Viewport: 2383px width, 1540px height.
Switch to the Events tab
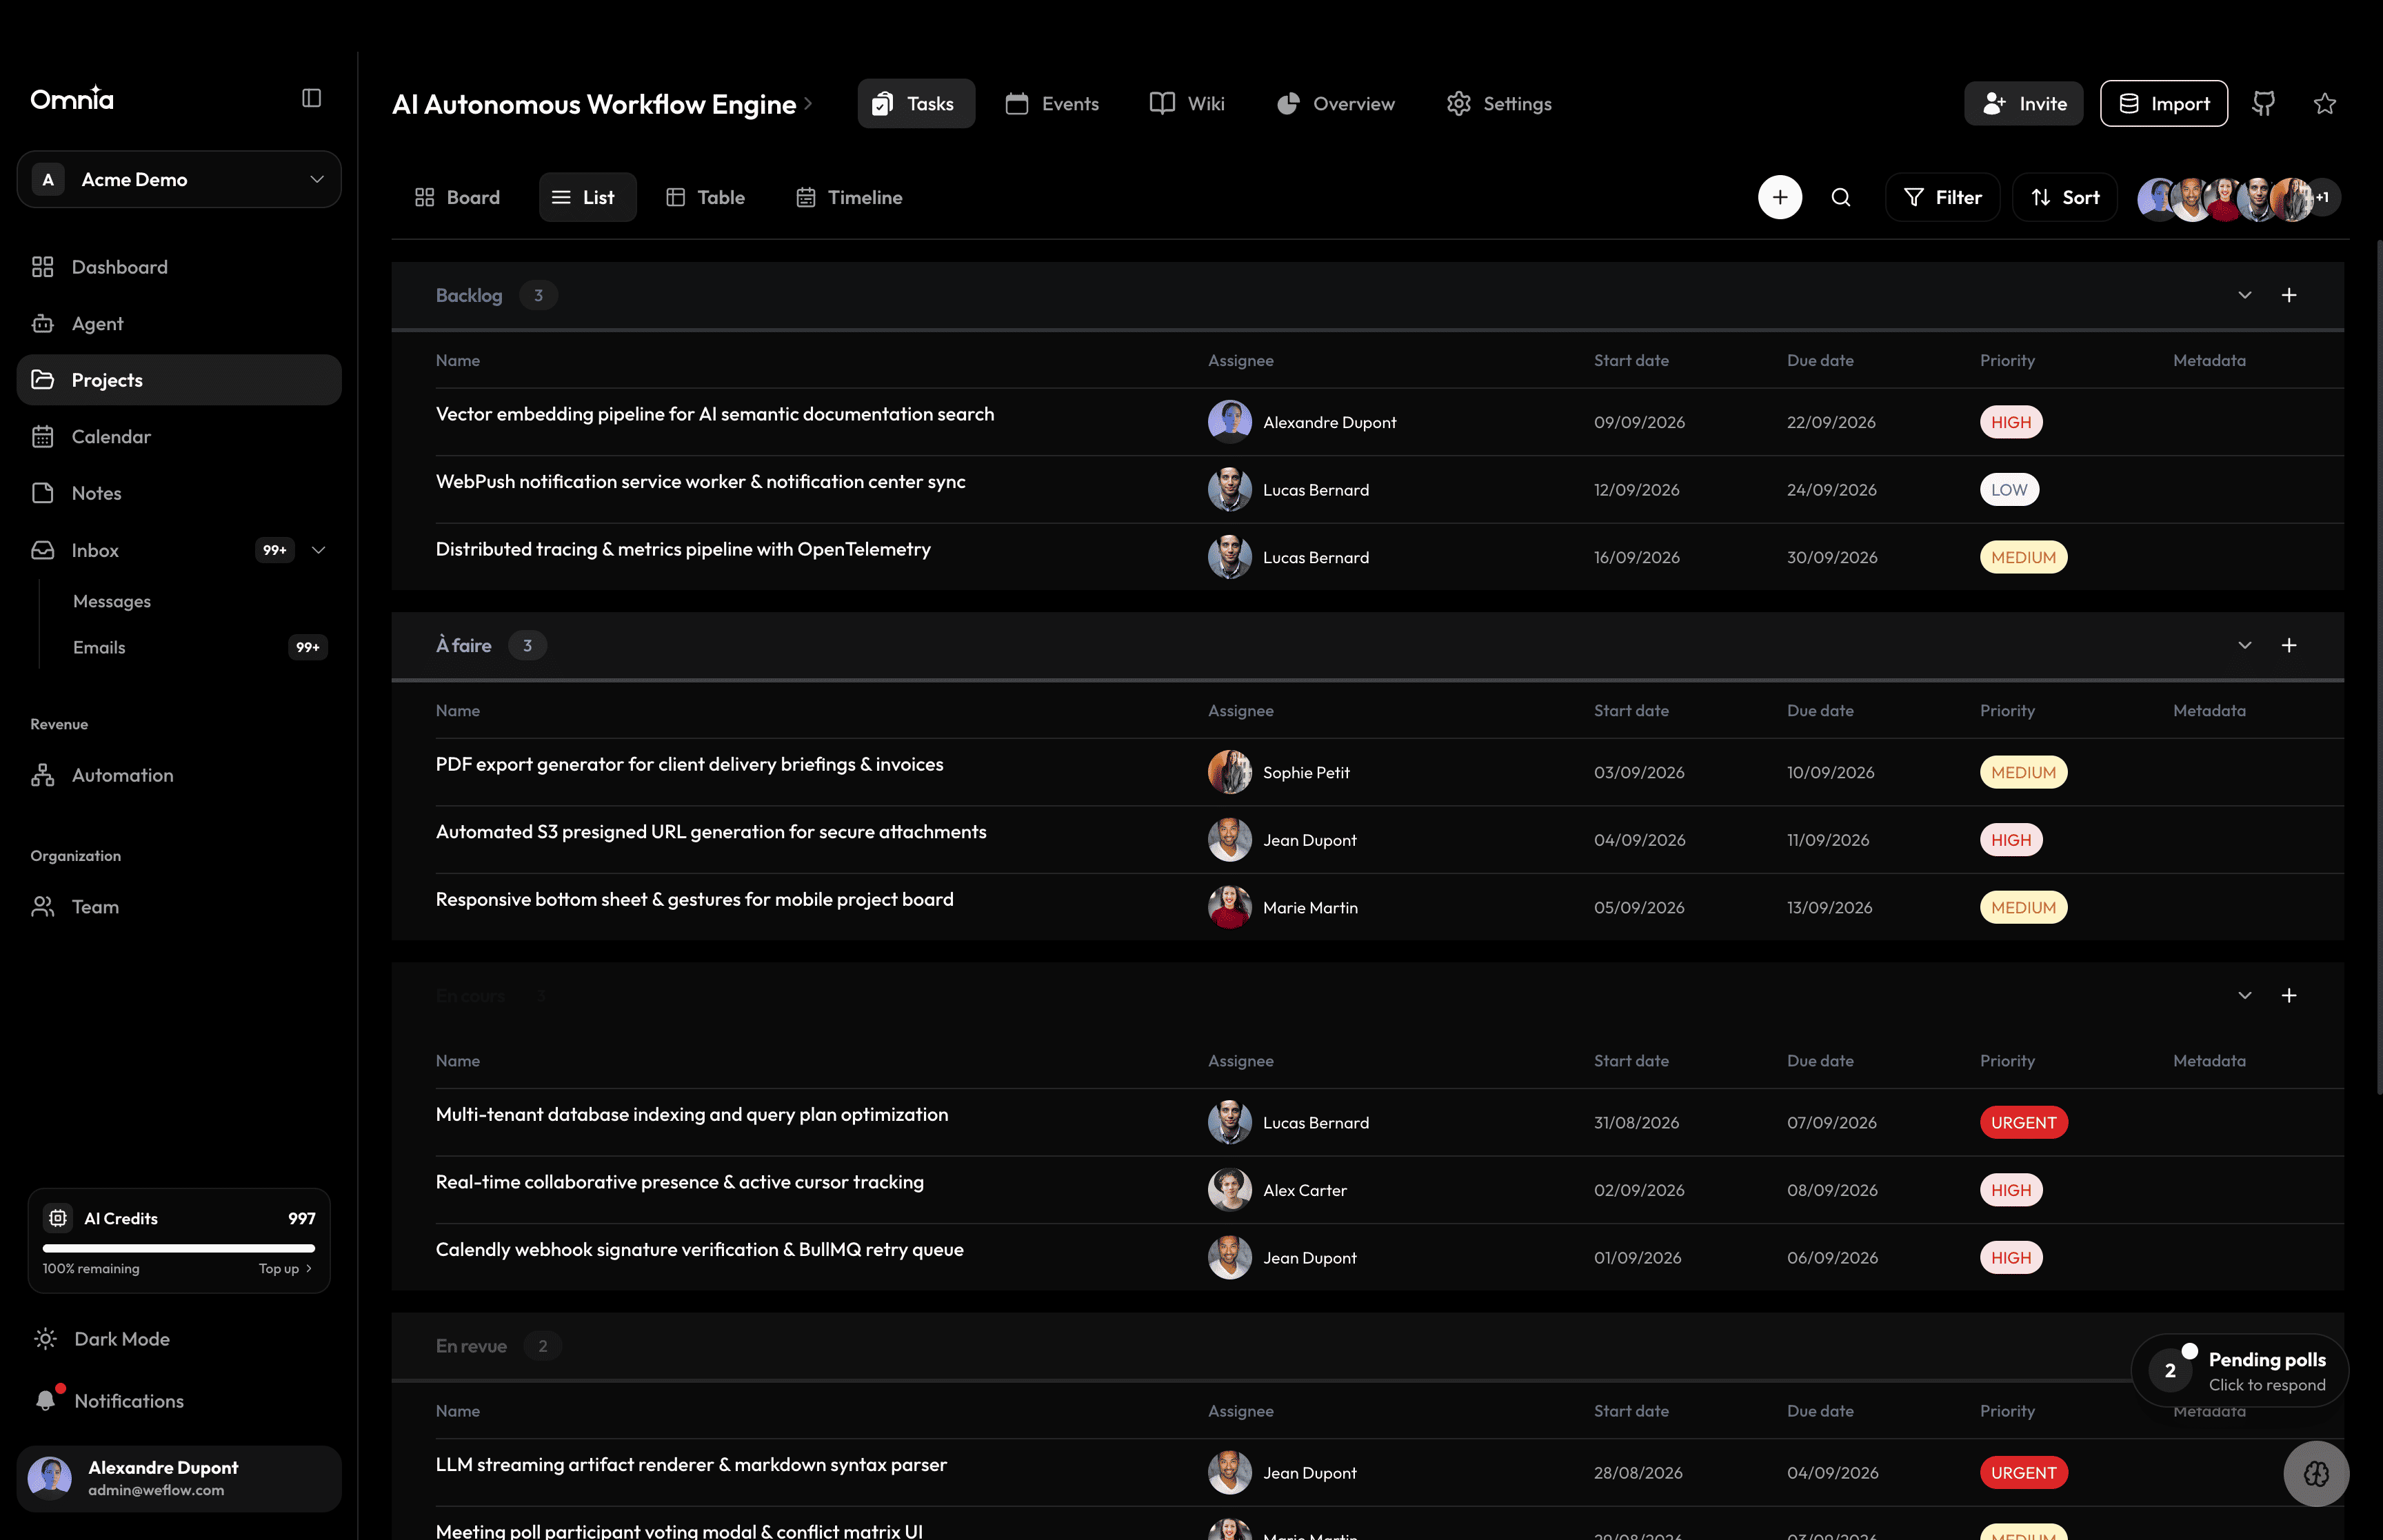(1052, 103)
